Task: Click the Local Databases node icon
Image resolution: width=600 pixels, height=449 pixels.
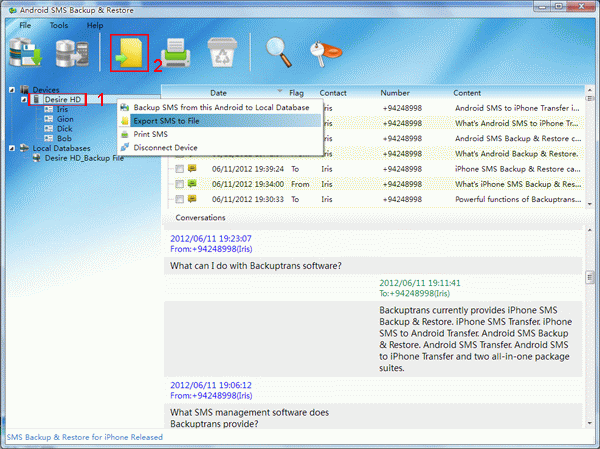Action: click(x=24, y=148)
